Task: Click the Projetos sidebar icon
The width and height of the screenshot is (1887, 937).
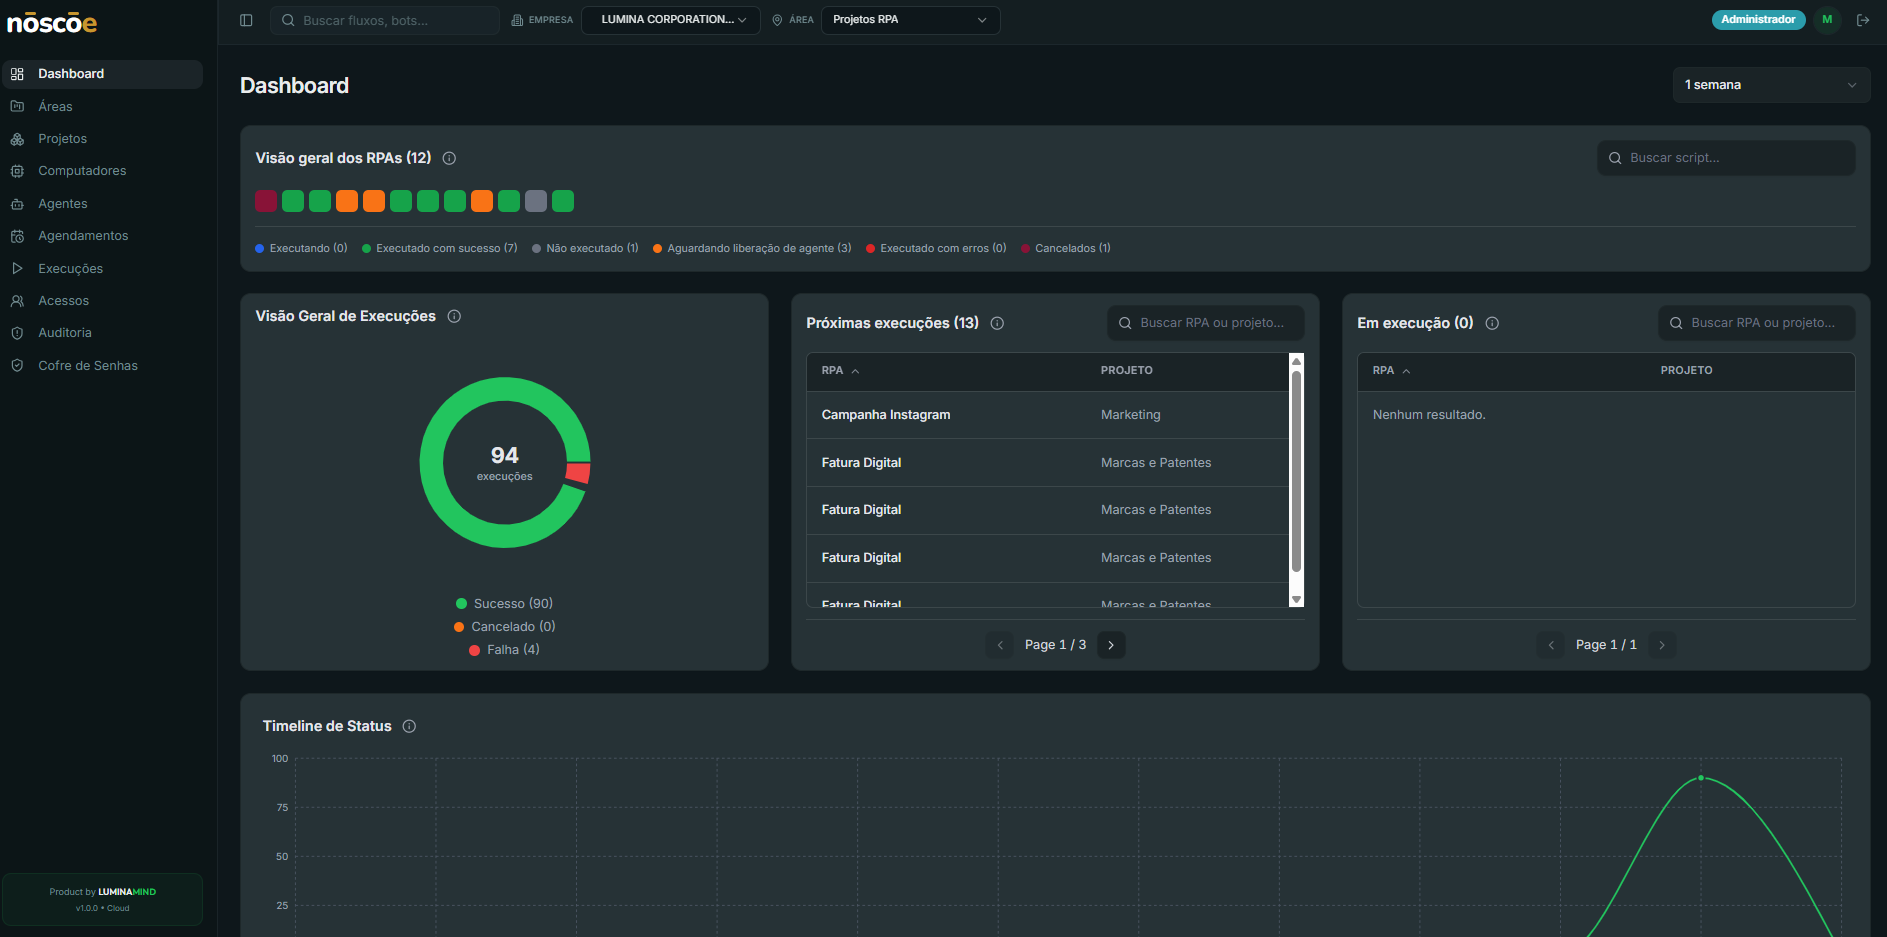Action: click(x=17, y=139)
